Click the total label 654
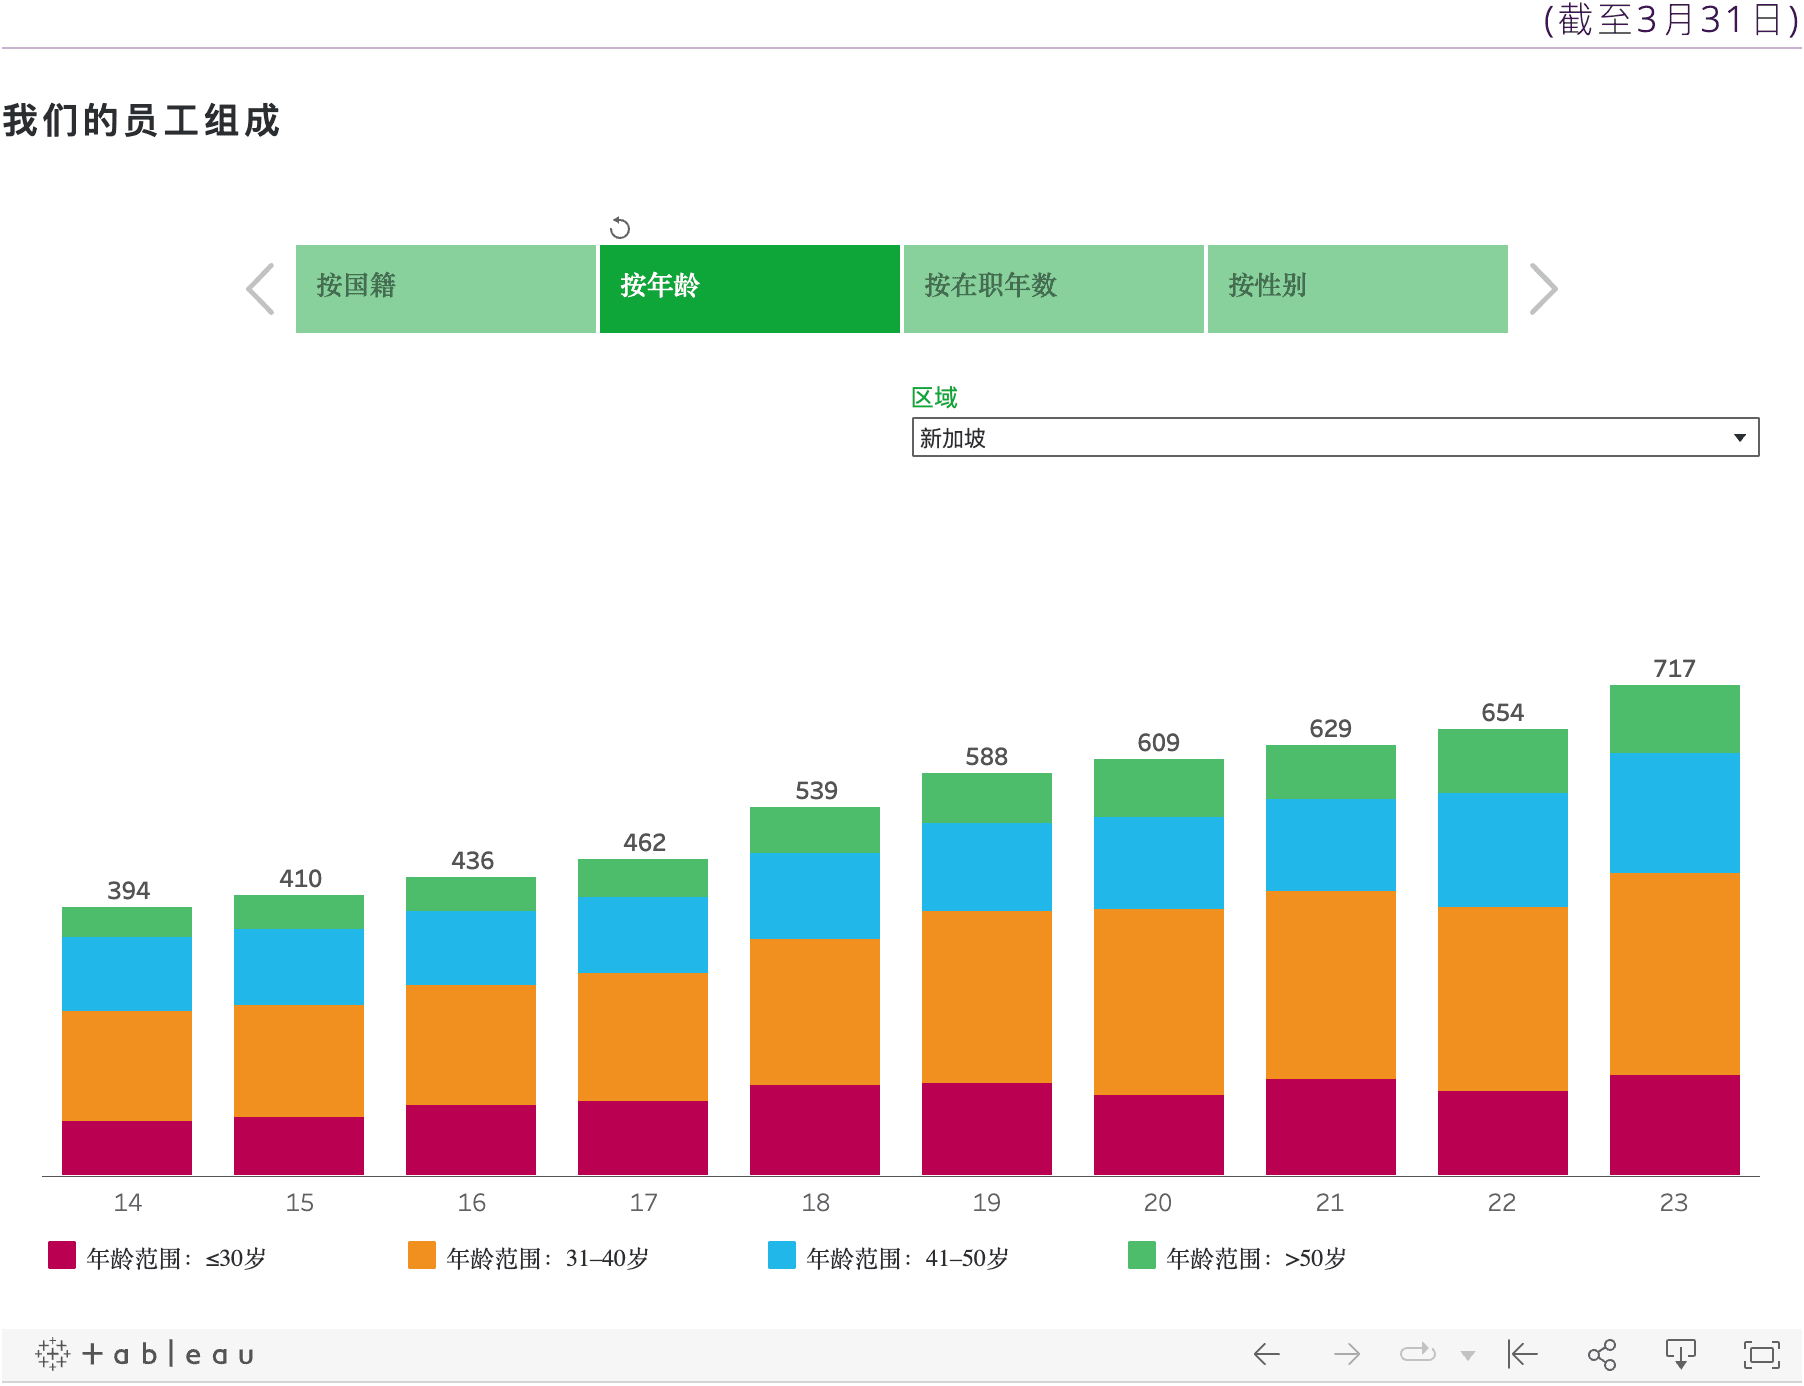 pos(1503,712)
